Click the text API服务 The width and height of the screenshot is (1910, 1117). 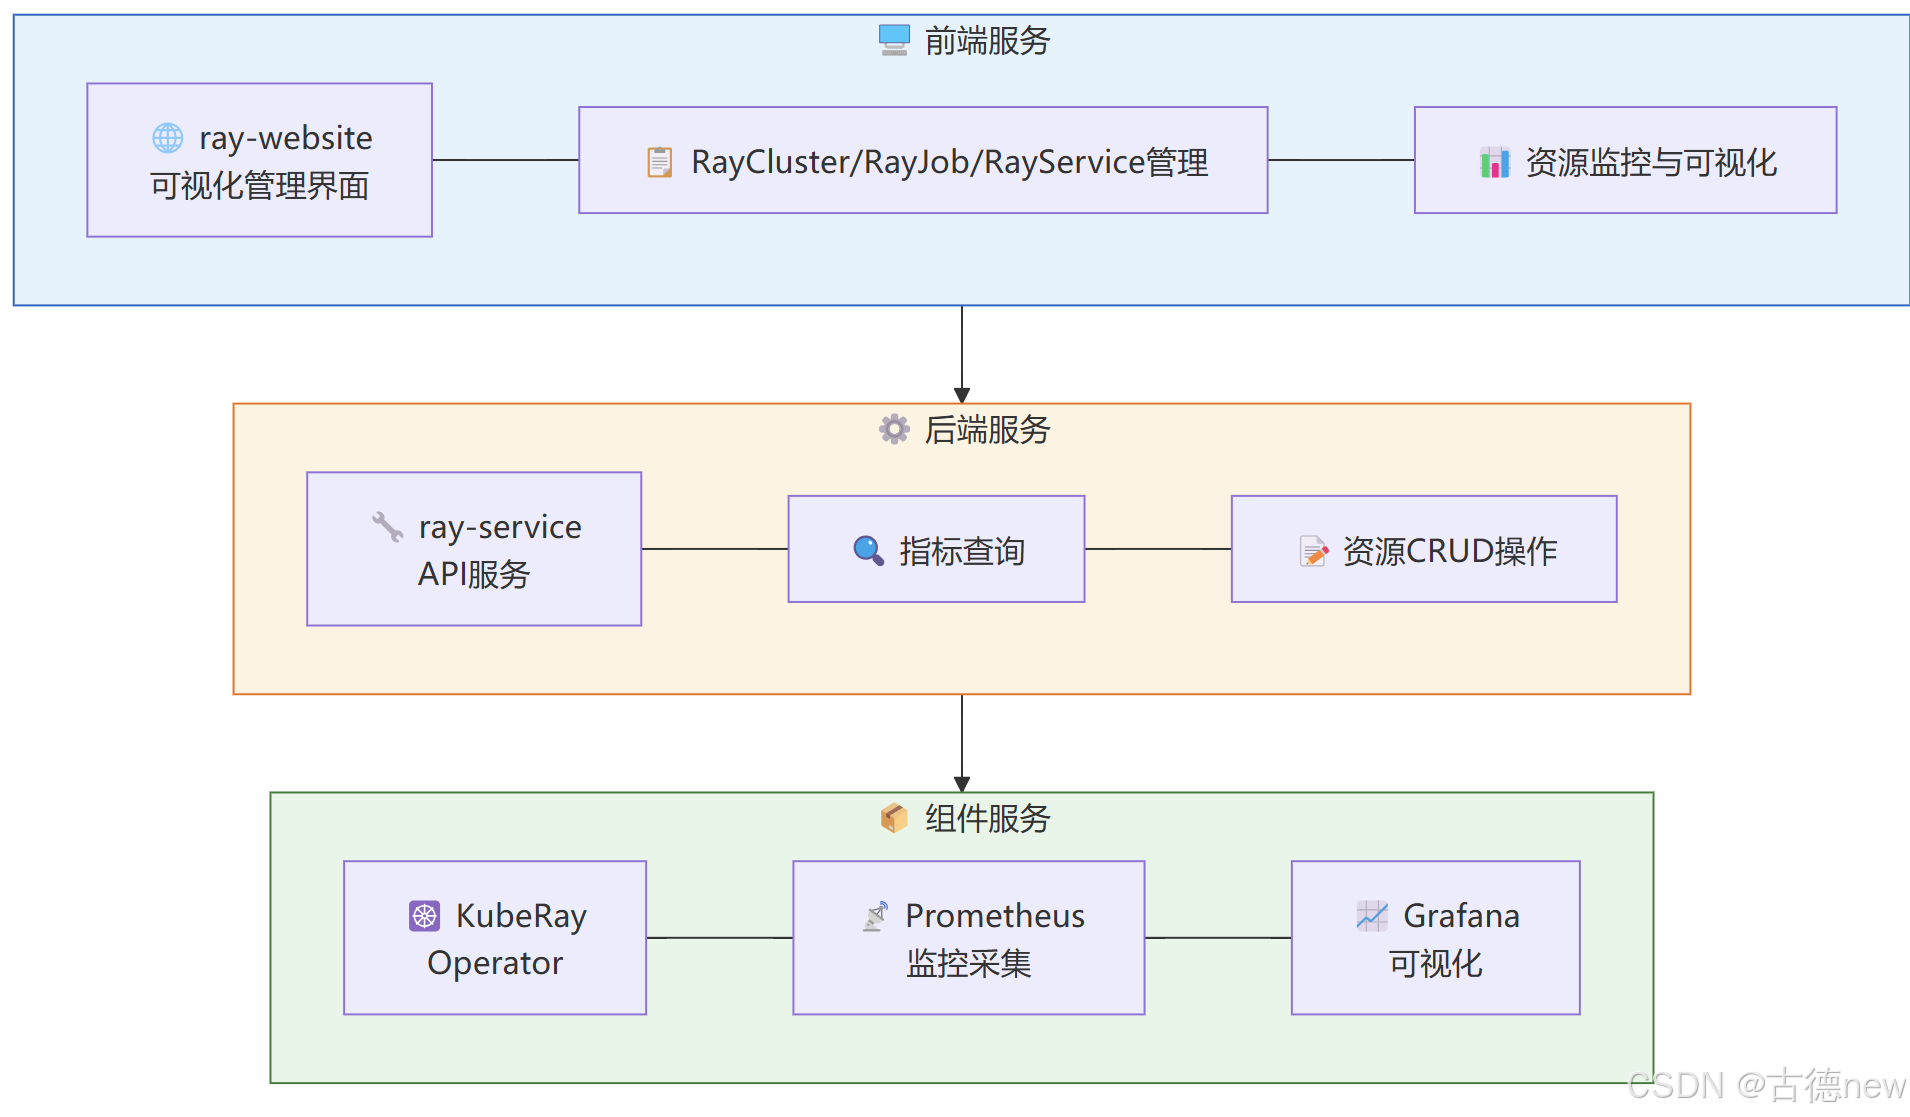474,575
